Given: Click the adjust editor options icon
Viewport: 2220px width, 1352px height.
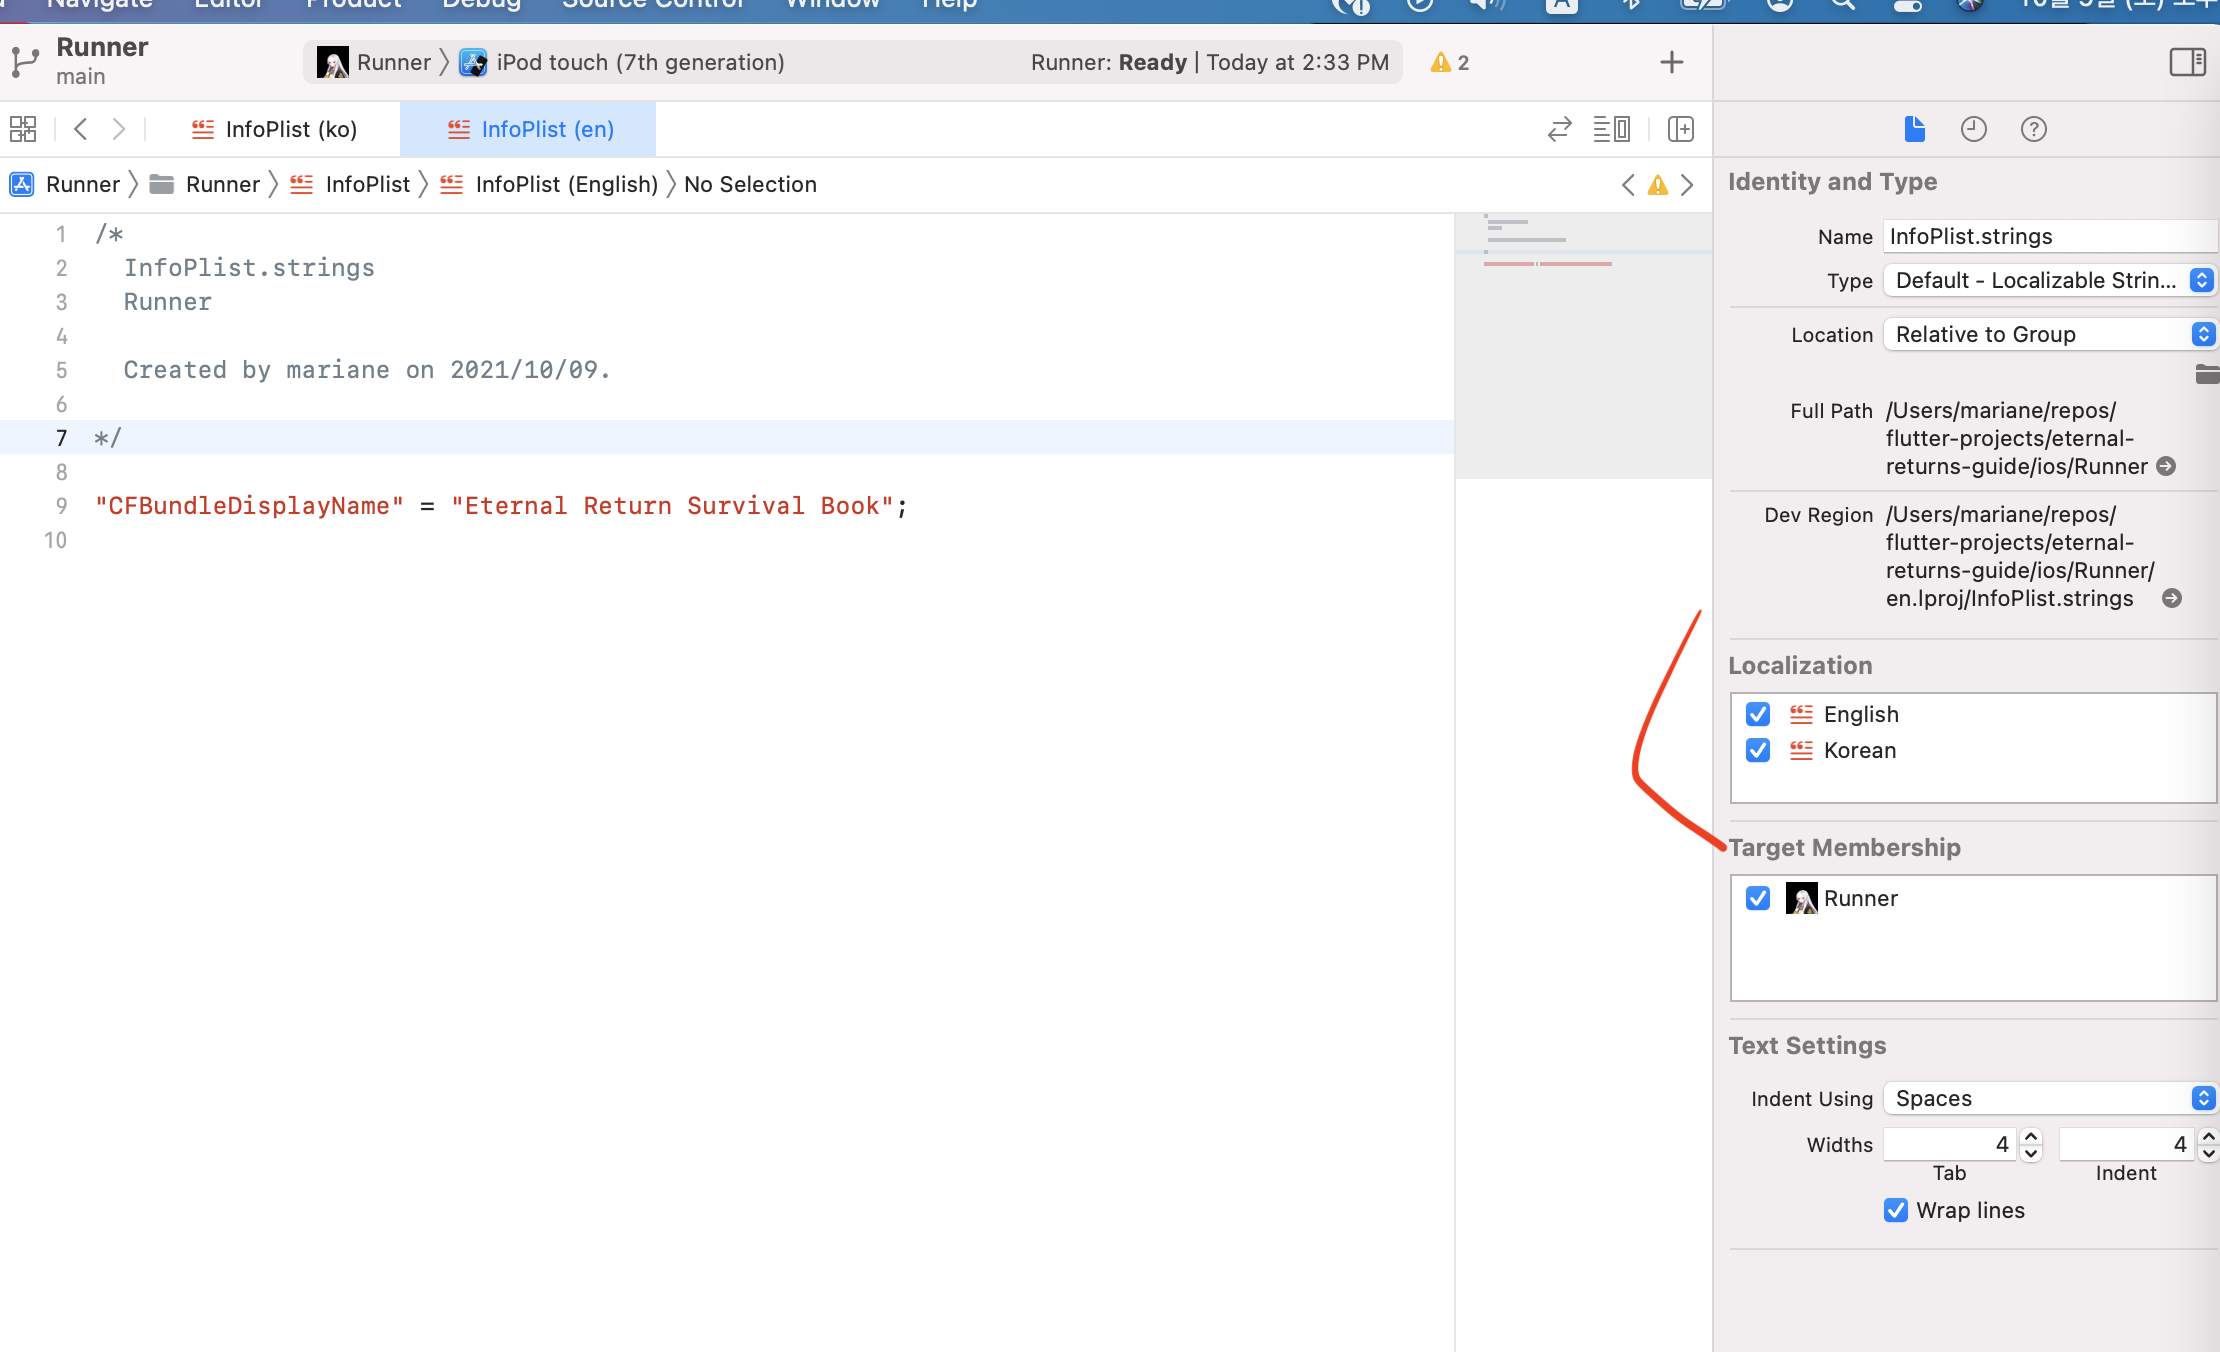Looking at the screenshot, I should pos(1611,129).
